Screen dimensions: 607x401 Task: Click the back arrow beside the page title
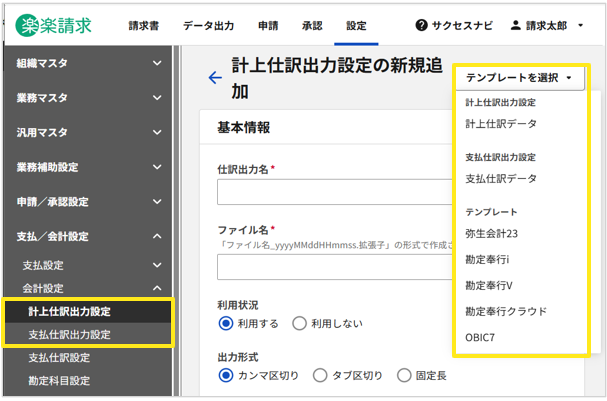tap(214, 78)
